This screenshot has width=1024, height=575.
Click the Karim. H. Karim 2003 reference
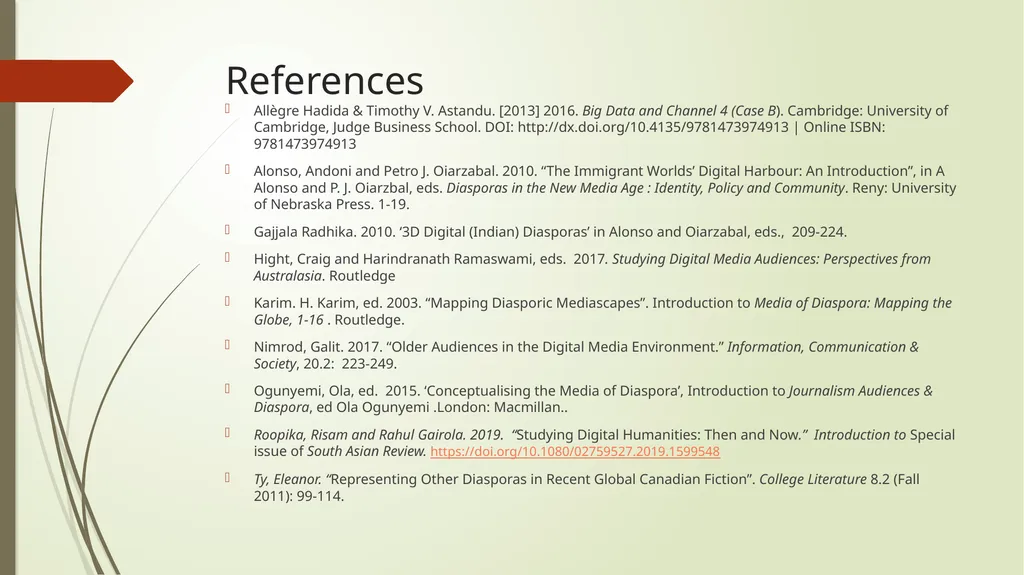(x=603, y=311)
